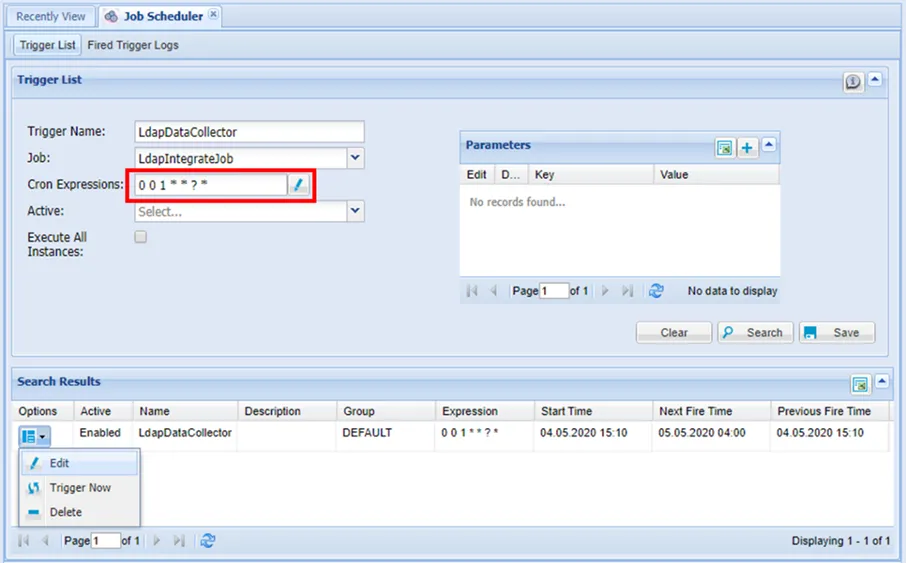Click the Key column header in Parameters
The width and height of the screenshot is (906, 563).
[x=591, y=175]
